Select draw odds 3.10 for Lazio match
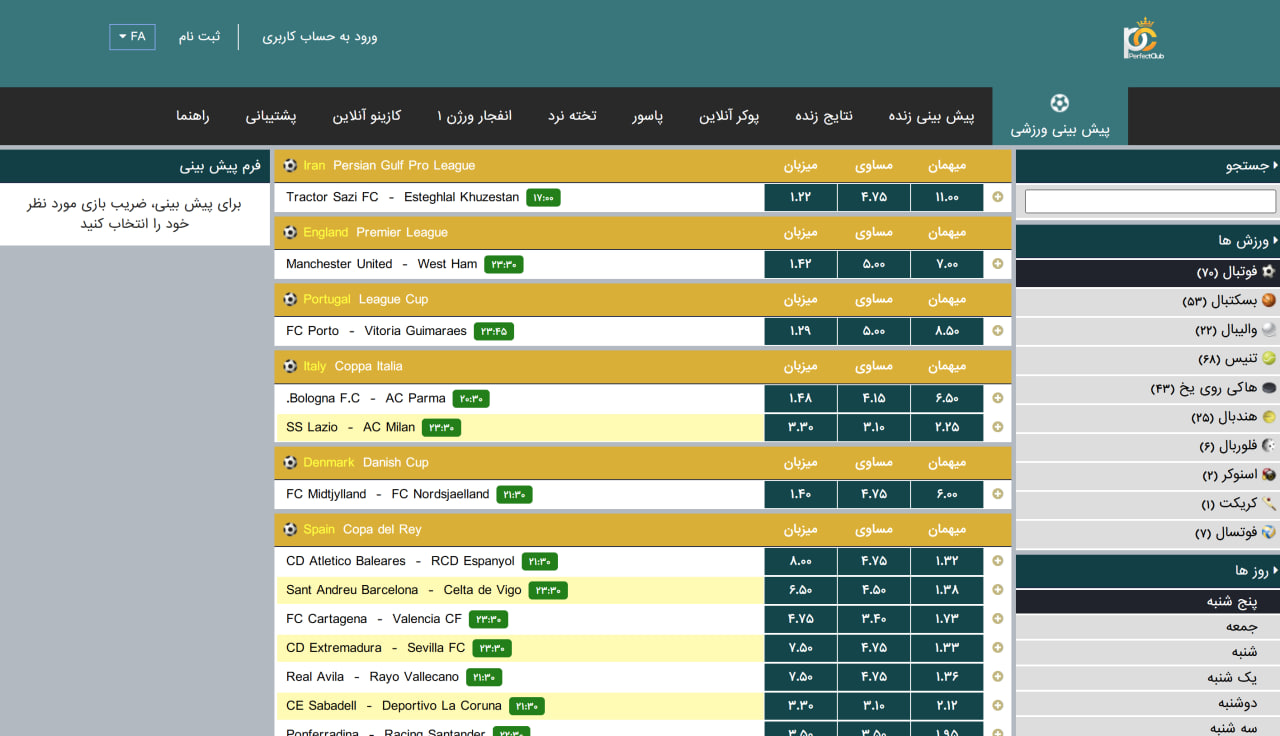 click(x=873, y=427)
